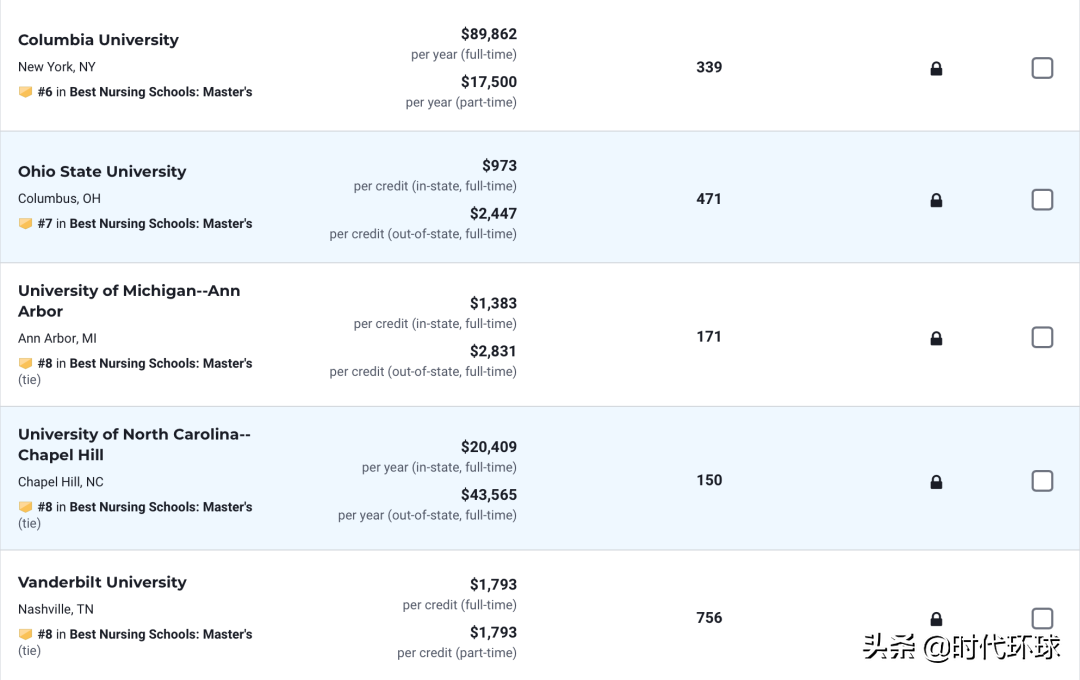The height and width of the screenshot is (680, 1080).
Task: Click Ohio State's #7 Best Nursing Schools ranking
Action: coord(160,224)
